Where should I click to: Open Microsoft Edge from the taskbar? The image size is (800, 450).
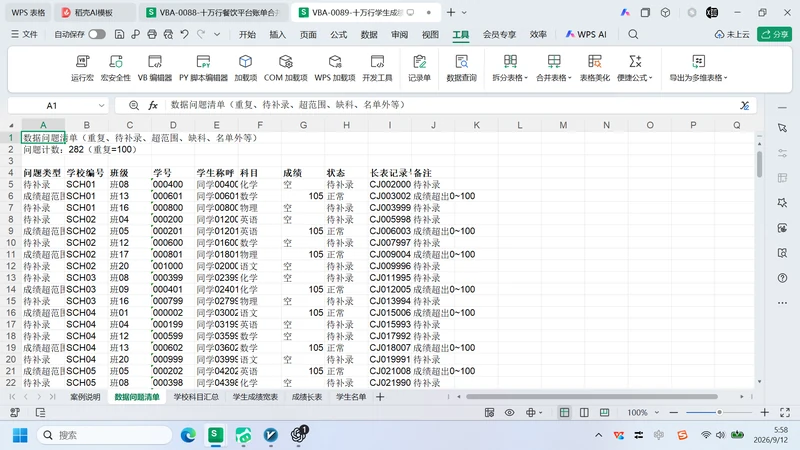188,435
